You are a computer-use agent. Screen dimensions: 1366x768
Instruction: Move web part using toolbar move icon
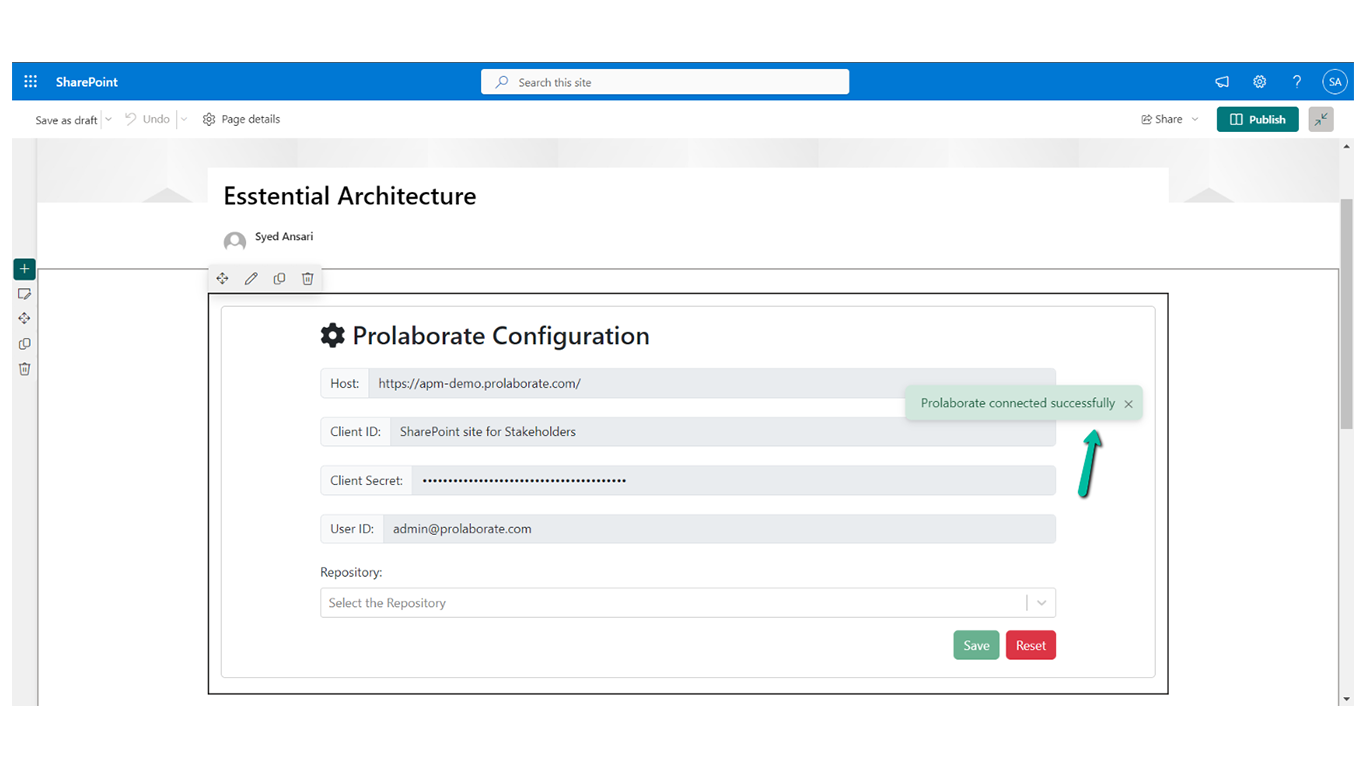point(222,279)
